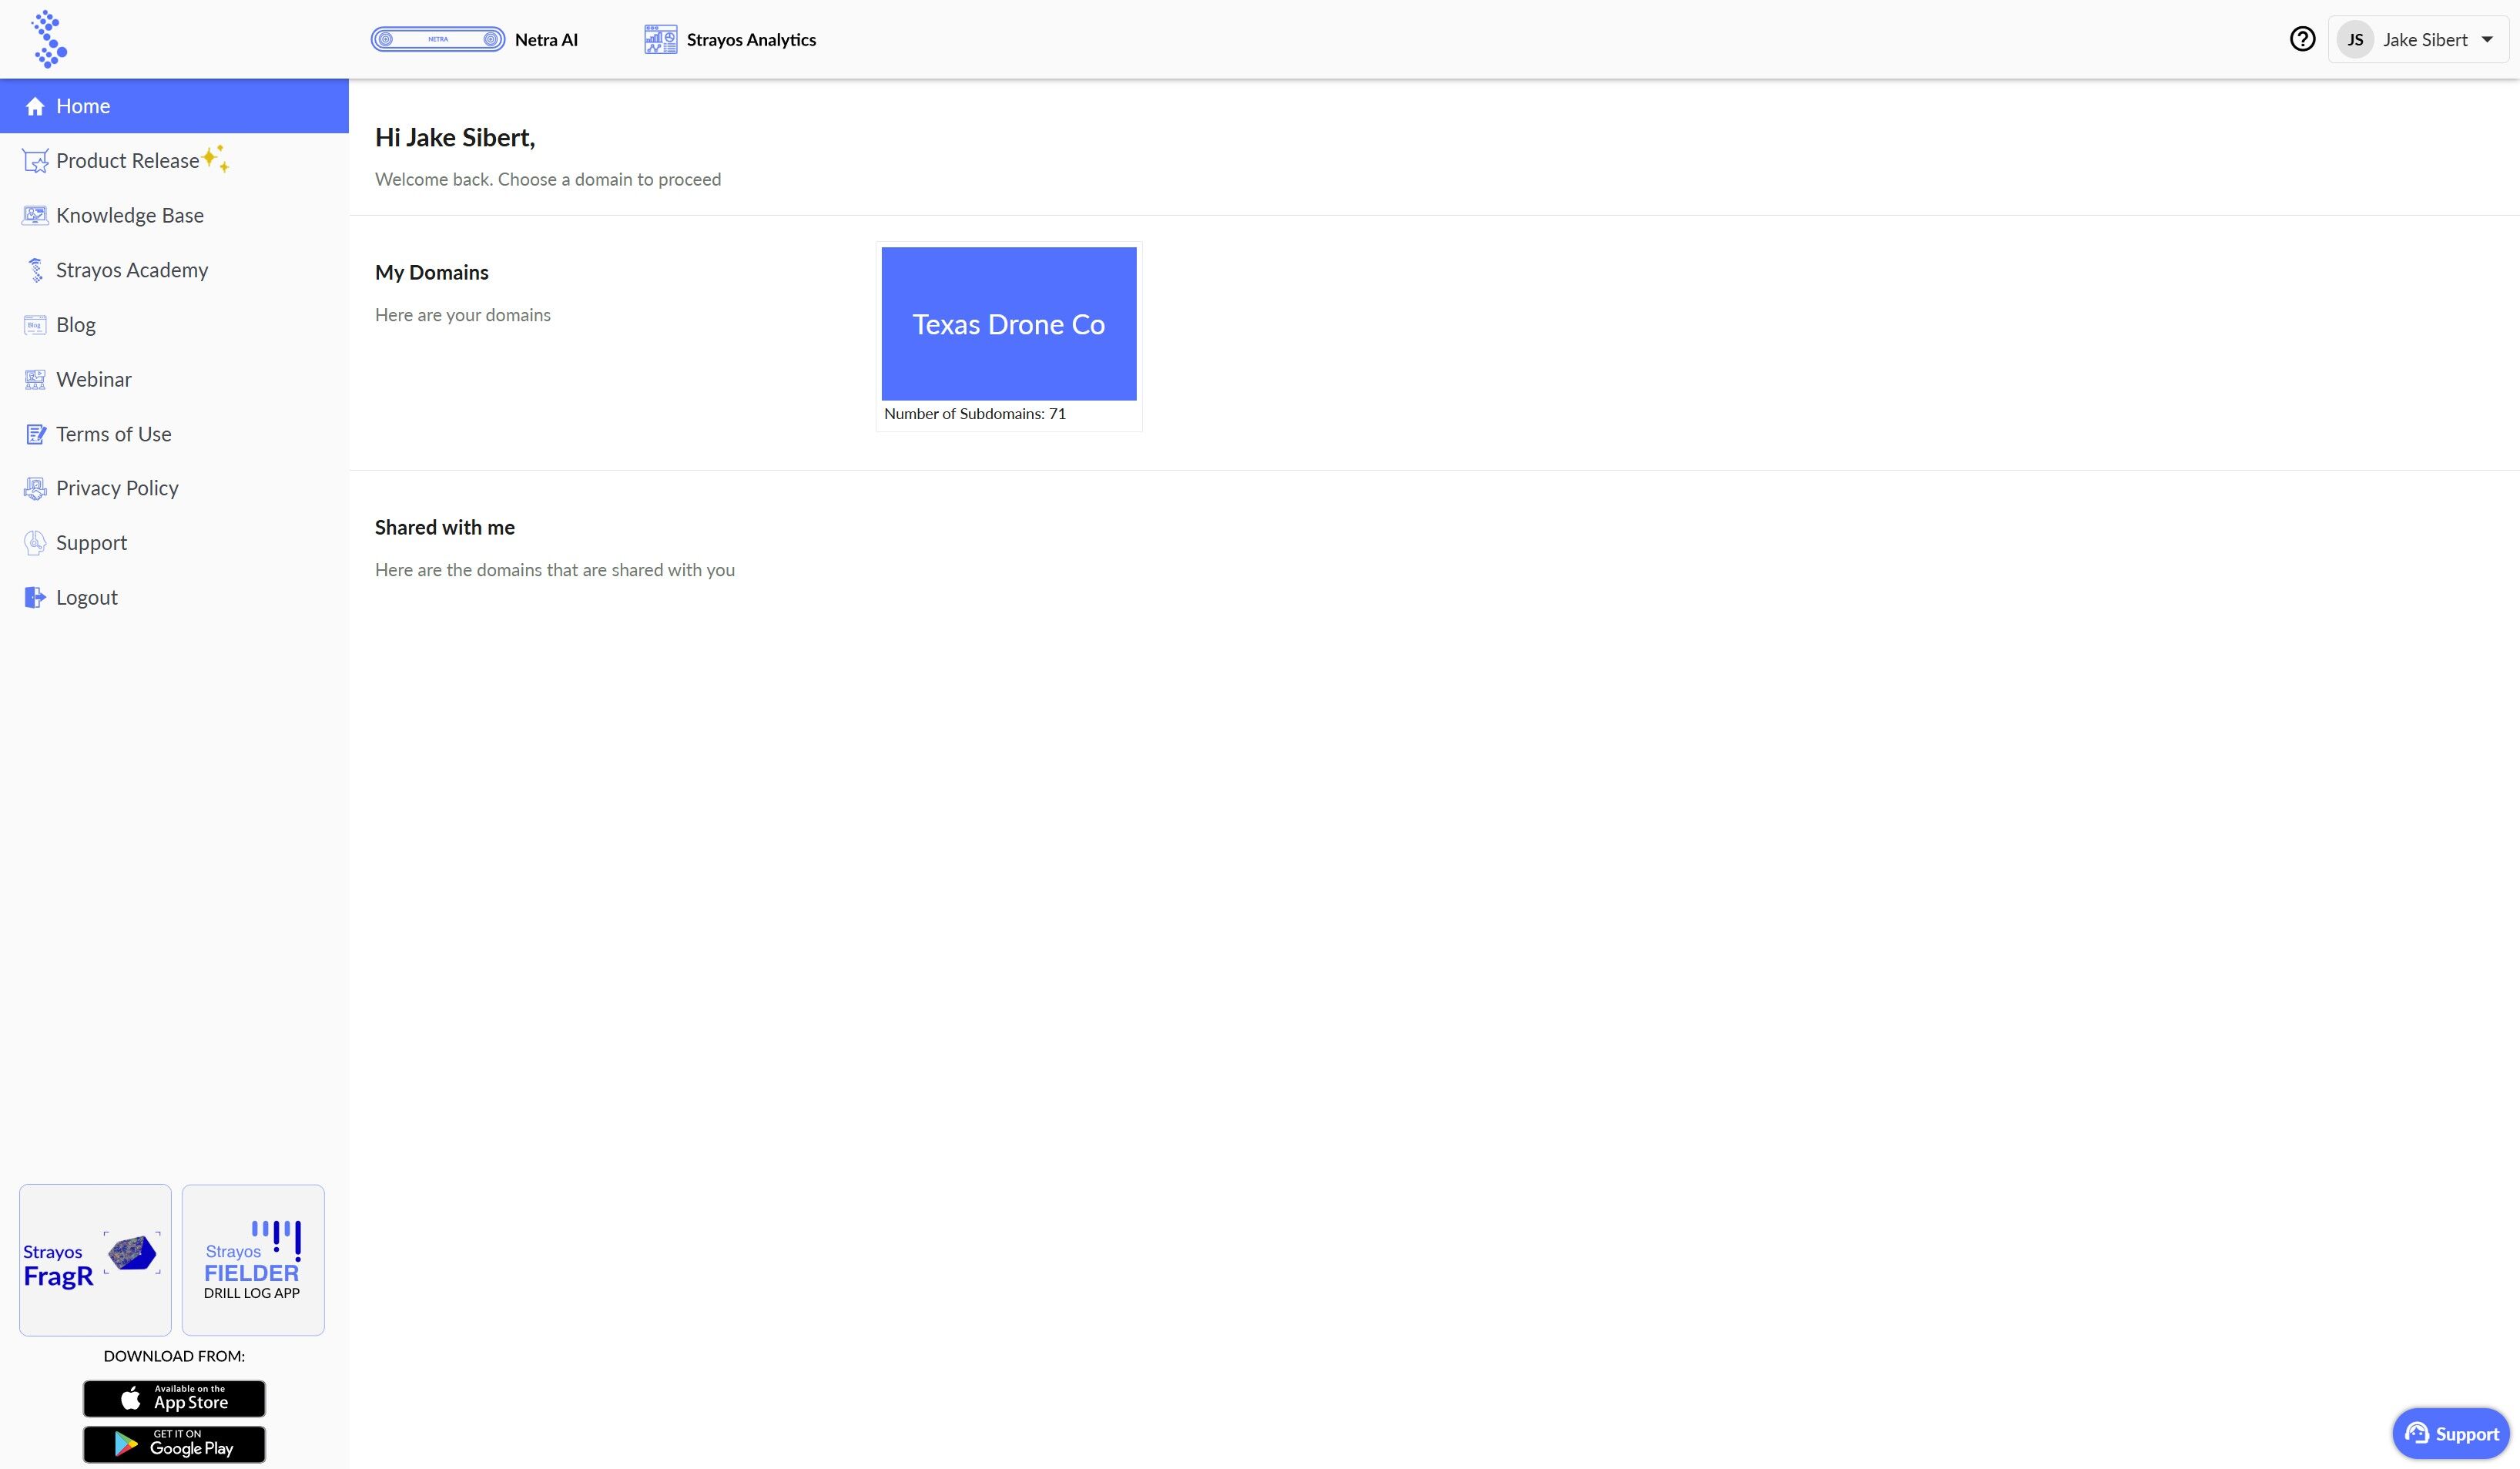Download from the App Store badge
2520x1469 pixels.
174,1398
